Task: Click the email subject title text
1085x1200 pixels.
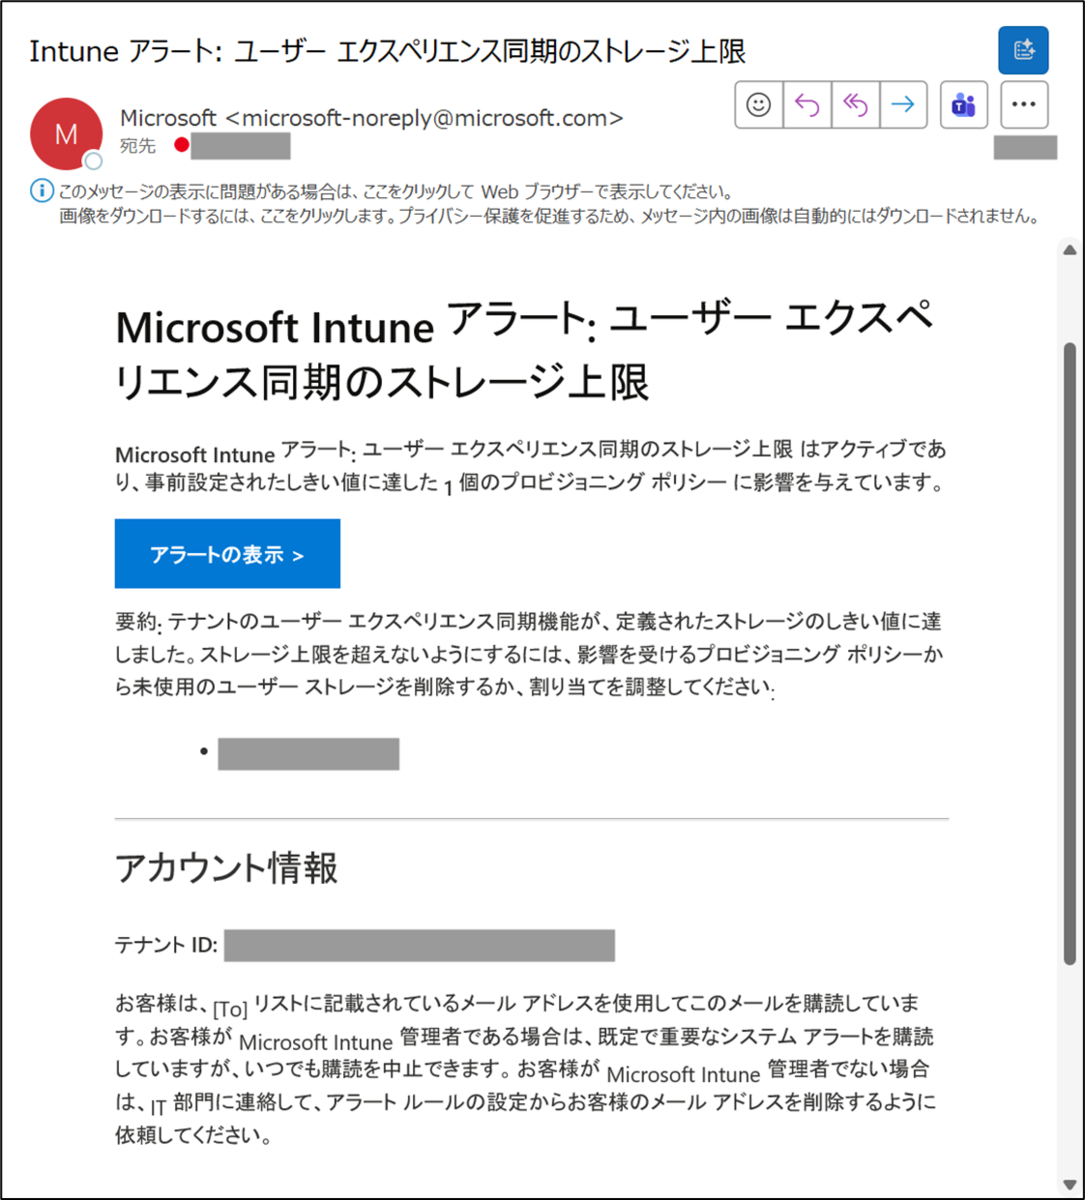Action: 388,51
